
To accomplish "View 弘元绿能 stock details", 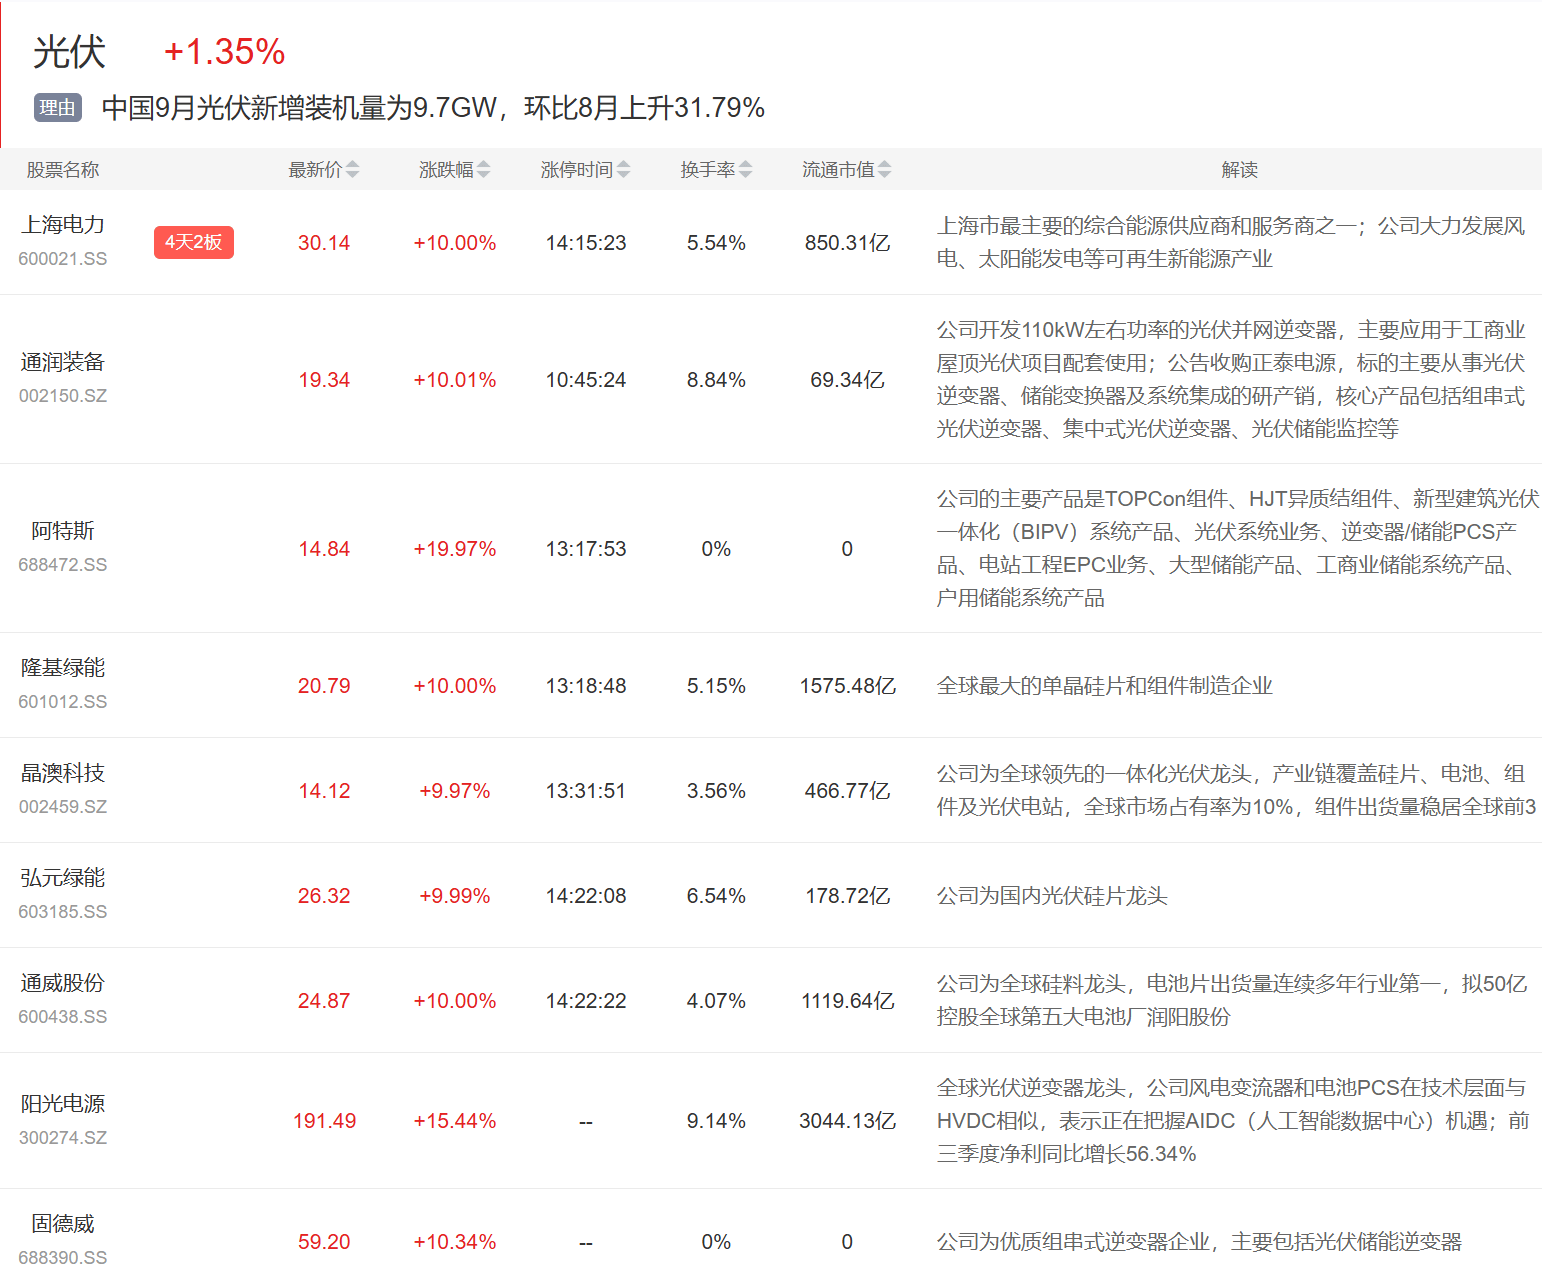I will (63, 878).
